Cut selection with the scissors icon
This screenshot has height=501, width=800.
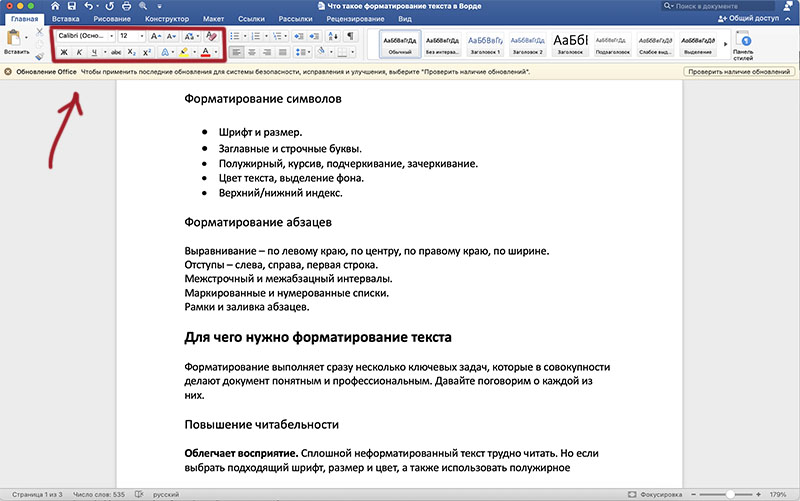point(40,32)
